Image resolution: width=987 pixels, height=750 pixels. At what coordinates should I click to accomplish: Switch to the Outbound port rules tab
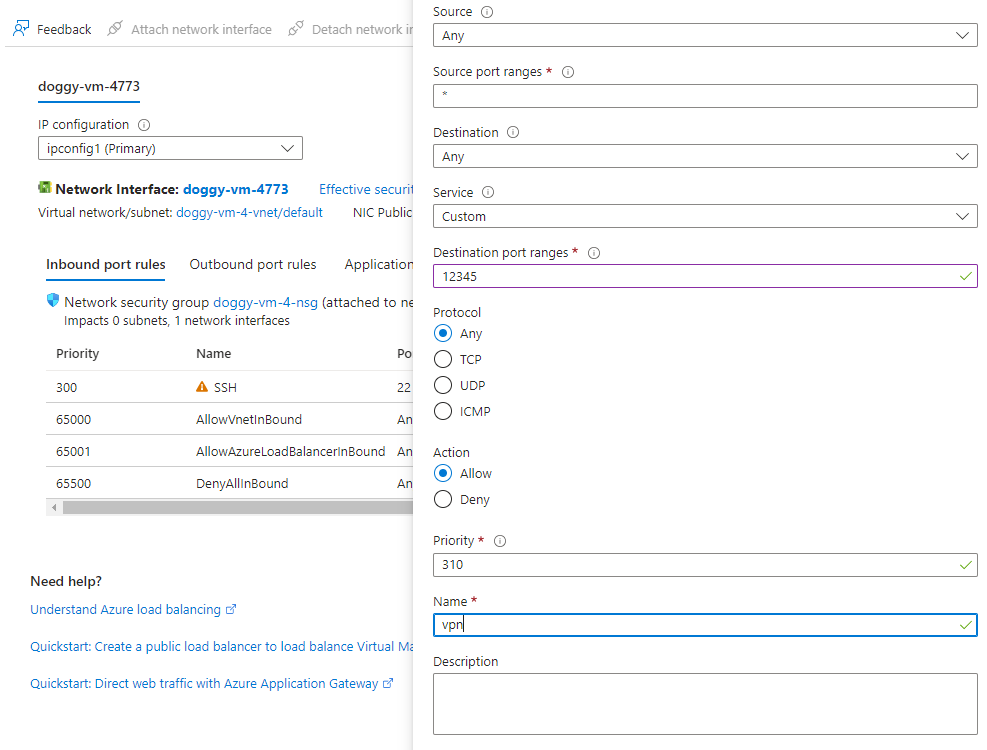coord(252,264)
